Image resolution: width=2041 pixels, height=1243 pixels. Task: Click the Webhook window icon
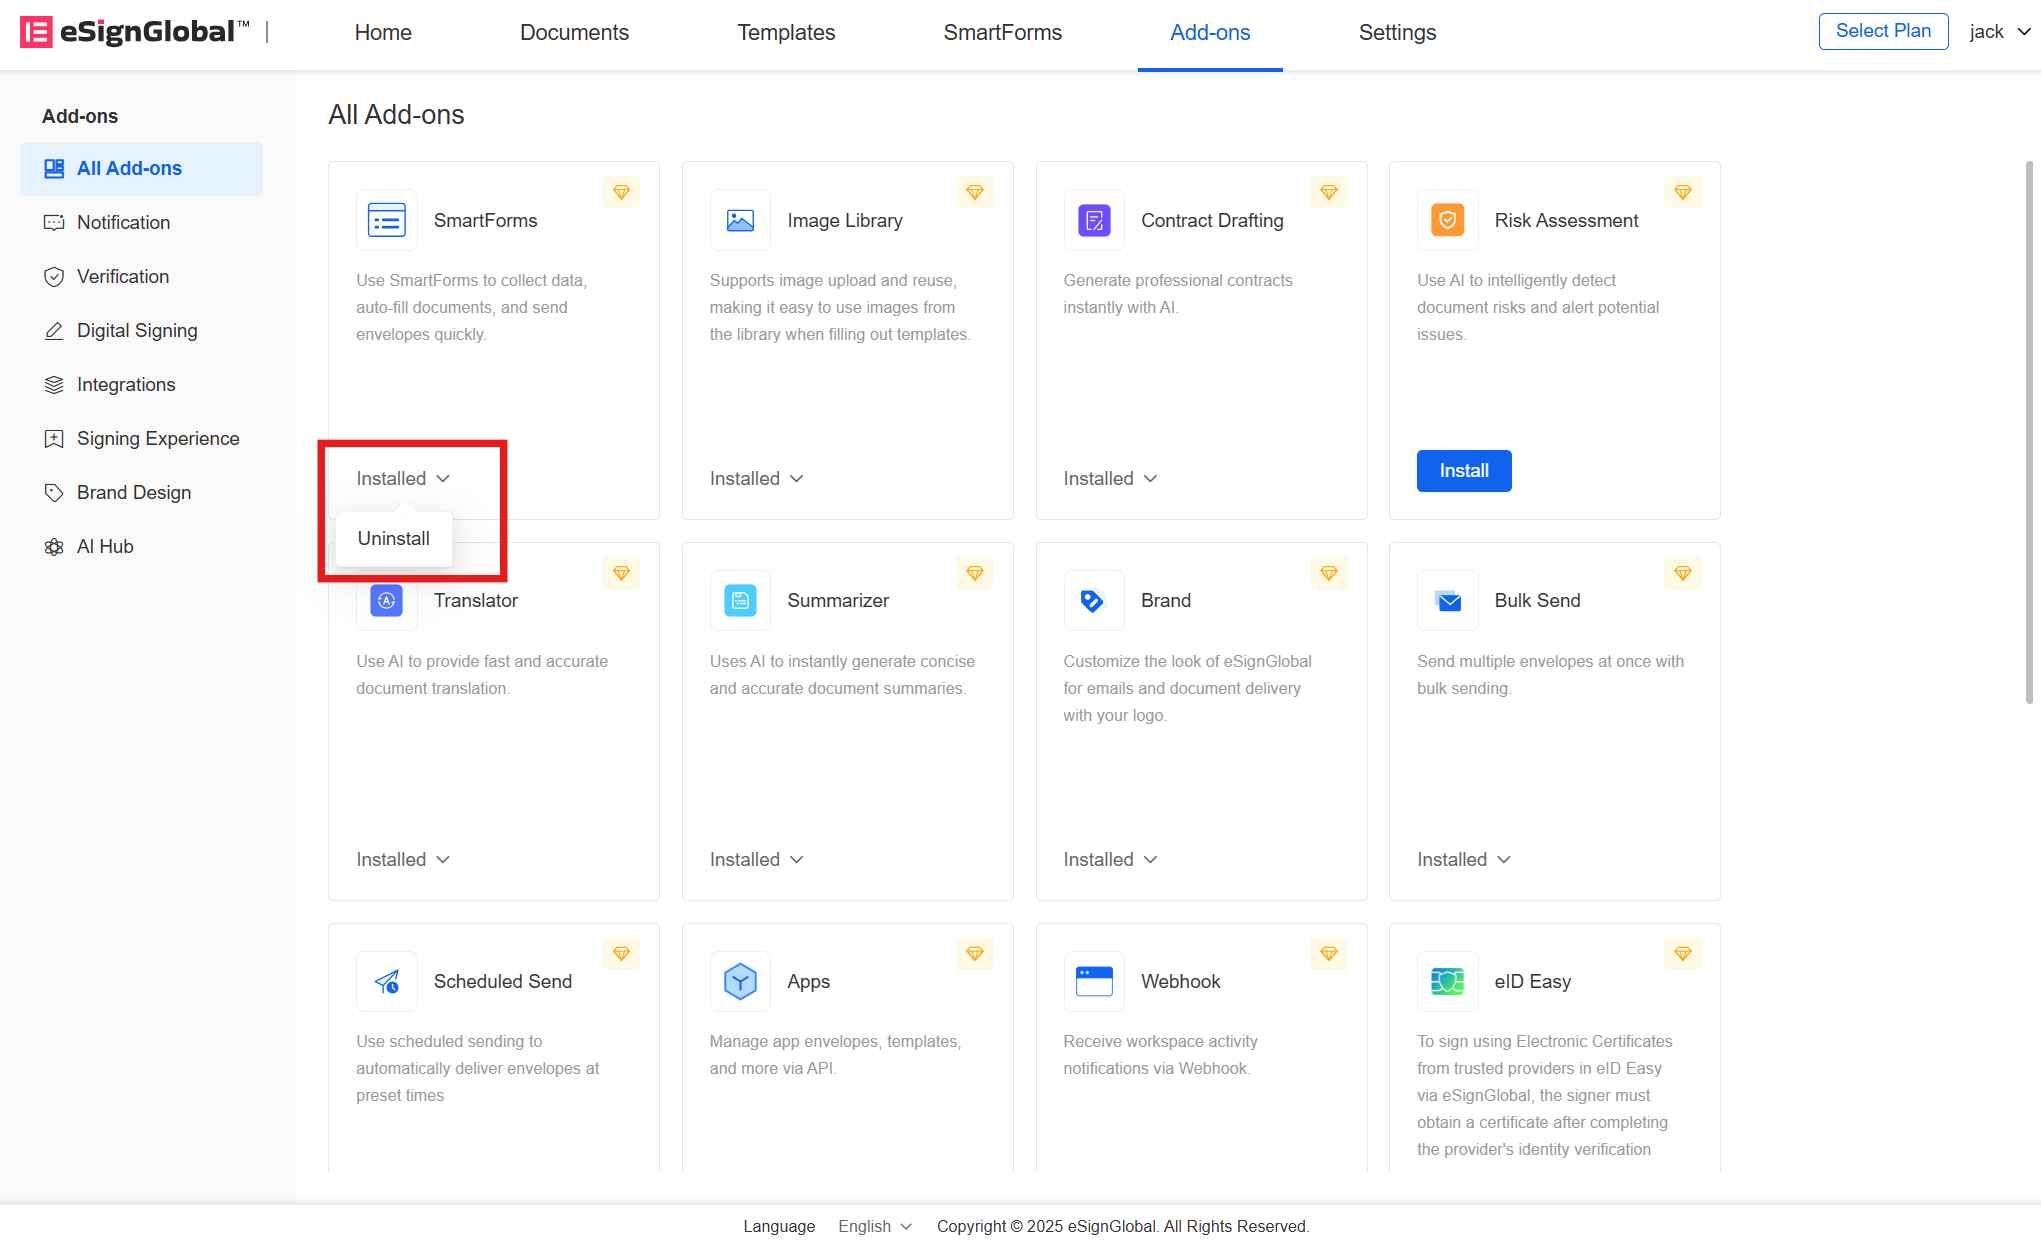(1094, 981)
